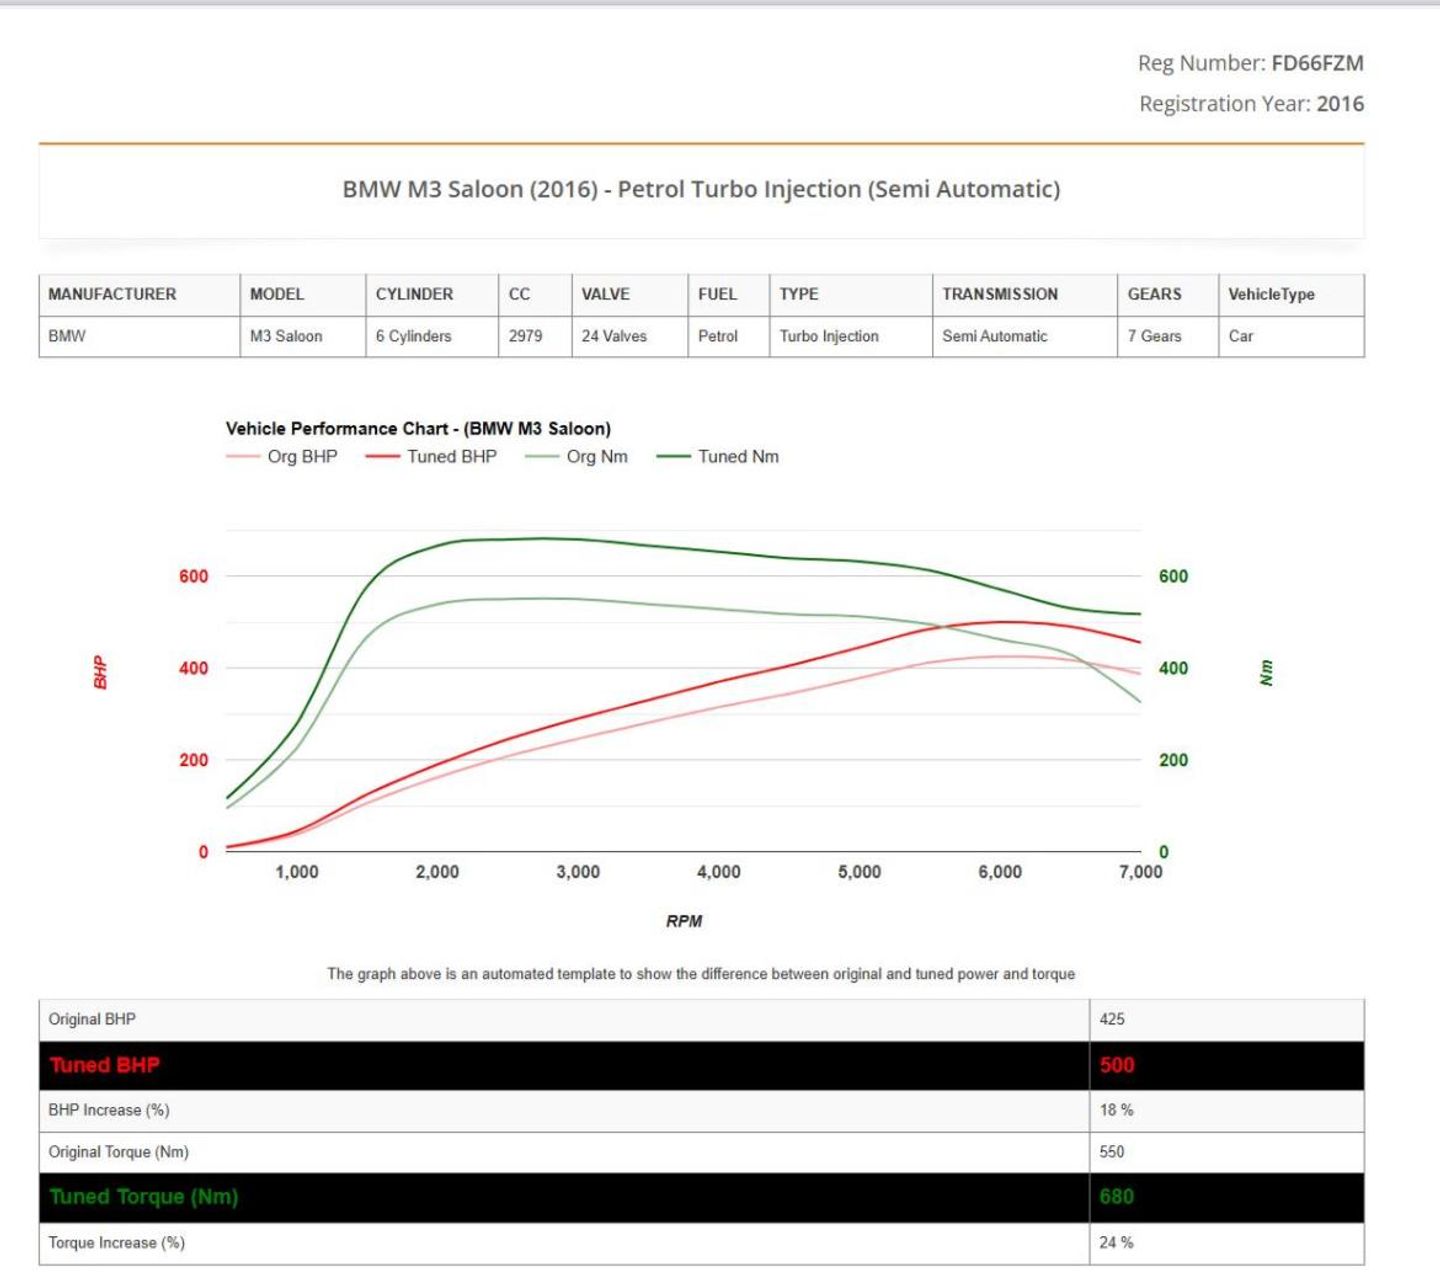The image size is (1440, 1287).
Task: Click the Tuned Torque (Nm) label
Action: tap(143, 1197)
